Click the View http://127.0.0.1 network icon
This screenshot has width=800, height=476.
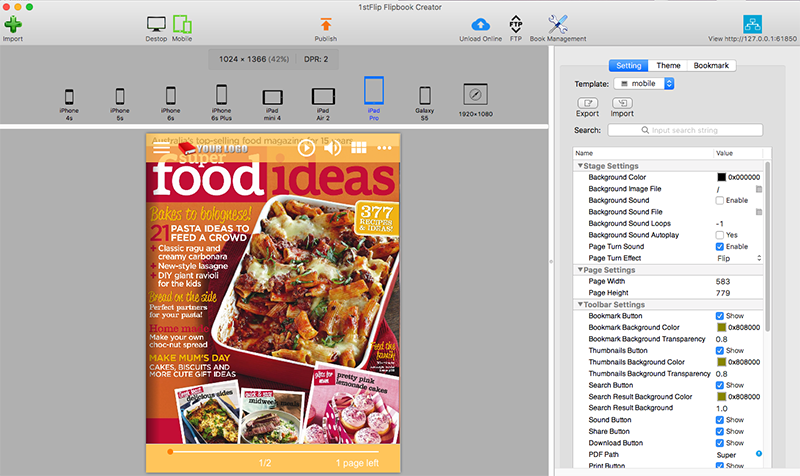(752, 24)
